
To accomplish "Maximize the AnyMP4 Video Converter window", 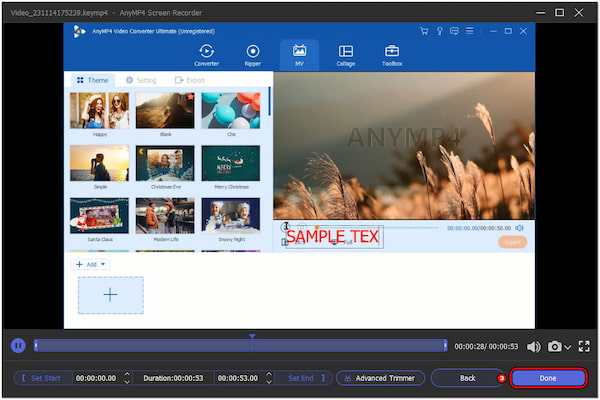I will coord(508,31).
